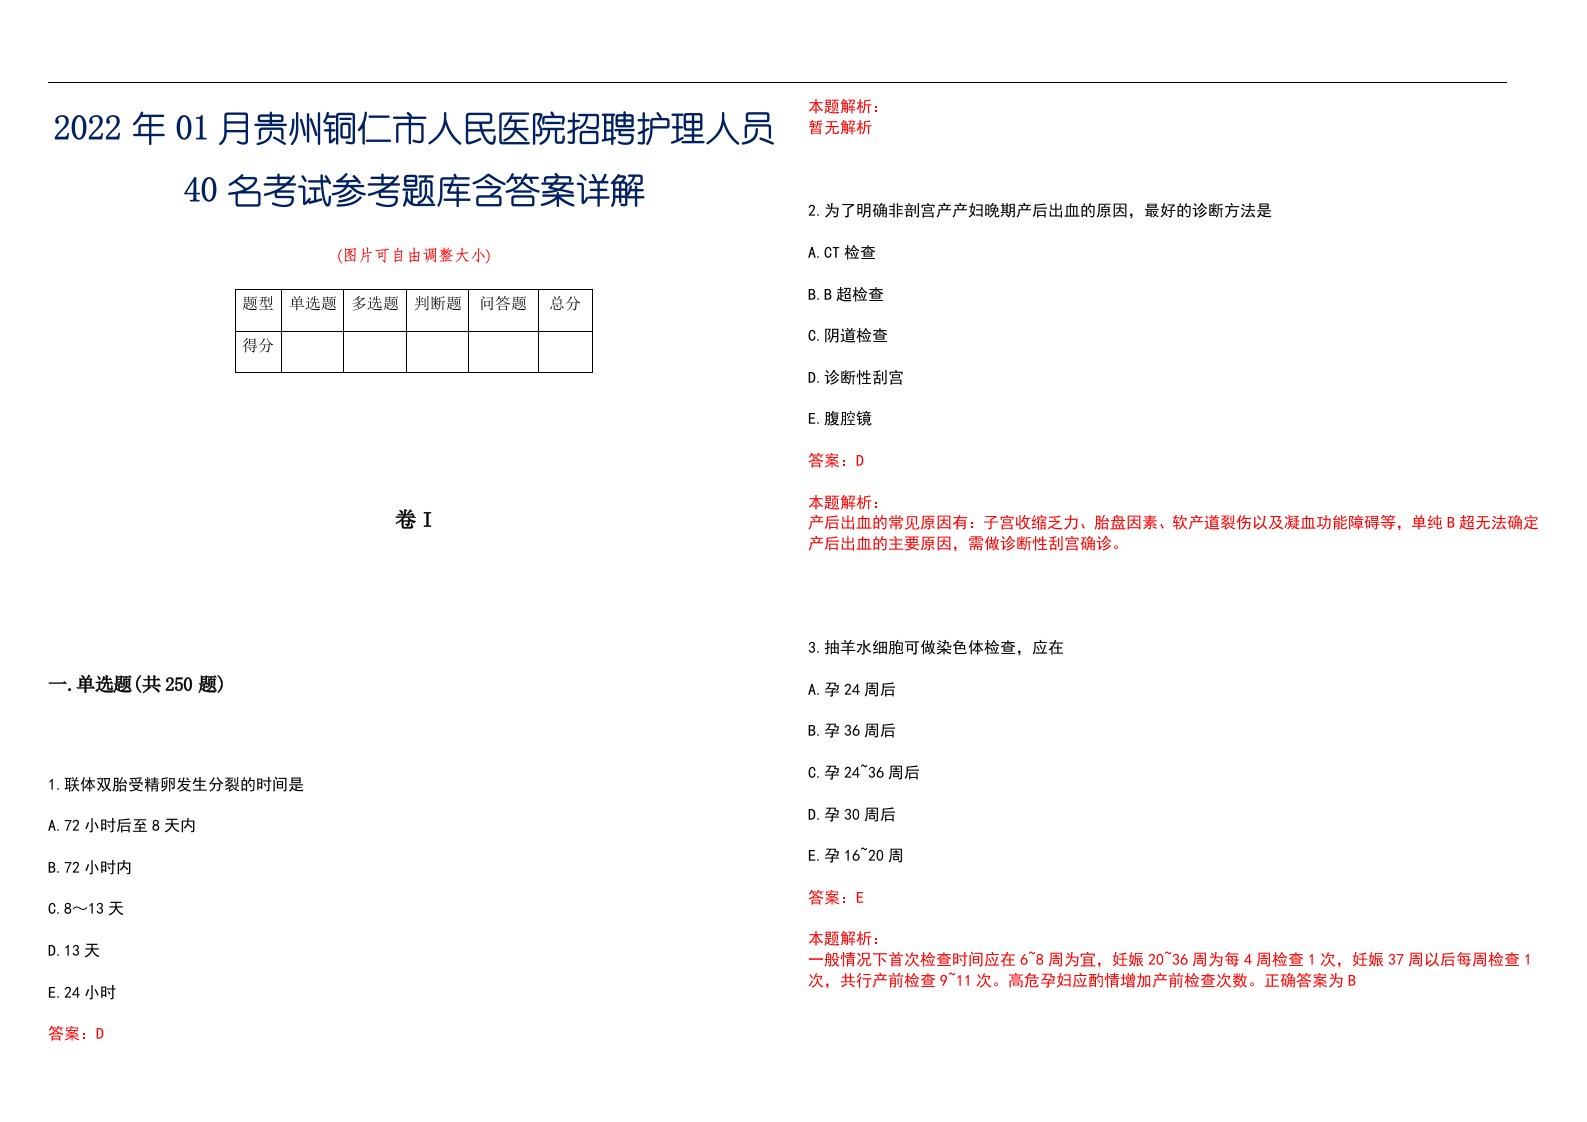This screenshot has width=1587, height=1122.
Task: Click the answer line '答案：E'
Action: tap(836, 898)
